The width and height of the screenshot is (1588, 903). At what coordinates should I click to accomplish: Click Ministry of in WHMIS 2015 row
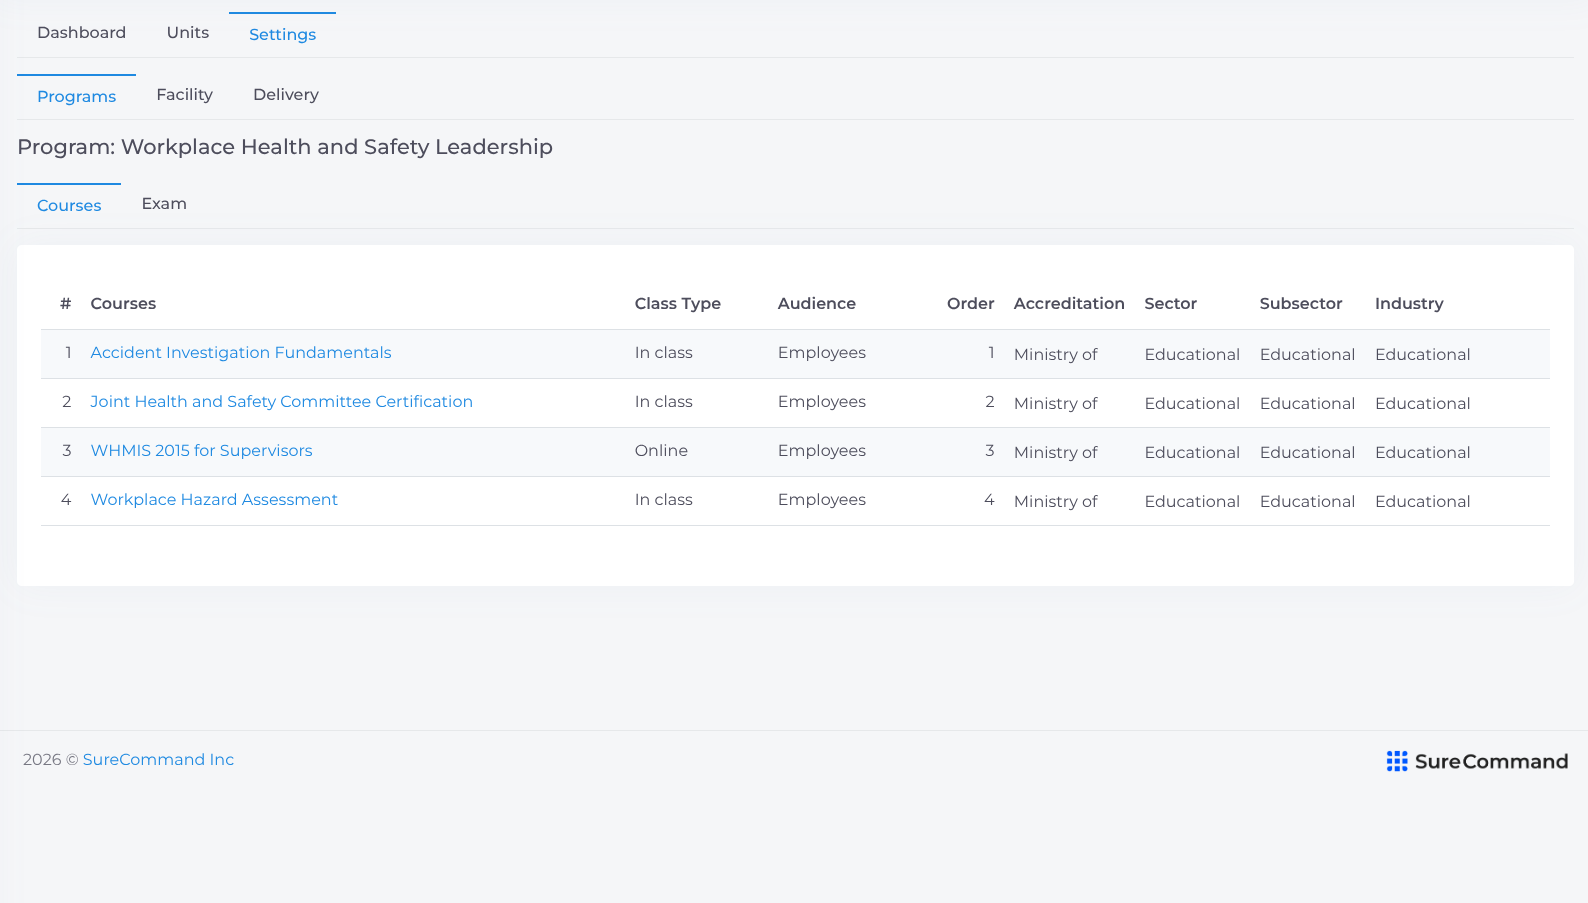pos(1055,453)
